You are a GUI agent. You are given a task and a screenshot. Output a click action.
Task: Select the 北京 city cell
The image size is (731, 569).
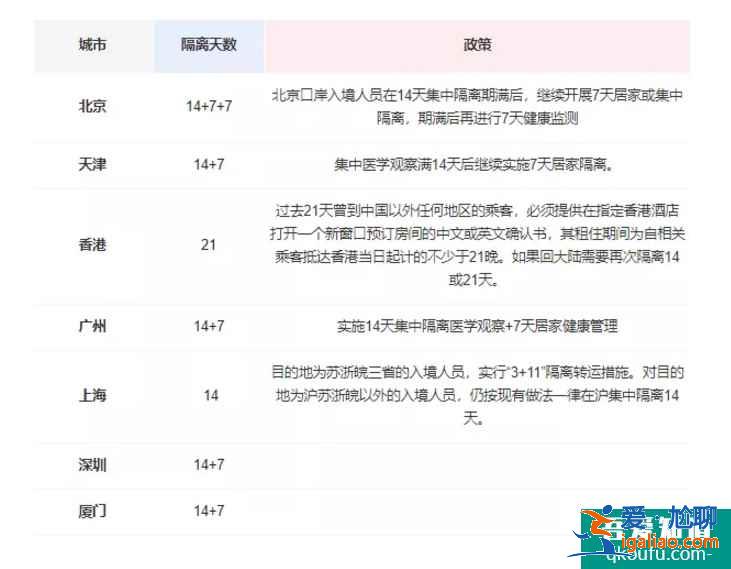92,106
